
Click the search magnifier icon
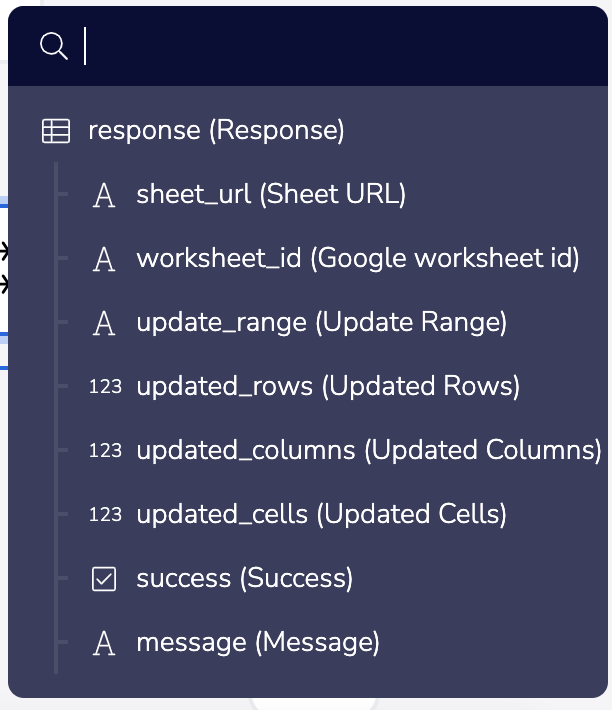click(x=54, y=46)
